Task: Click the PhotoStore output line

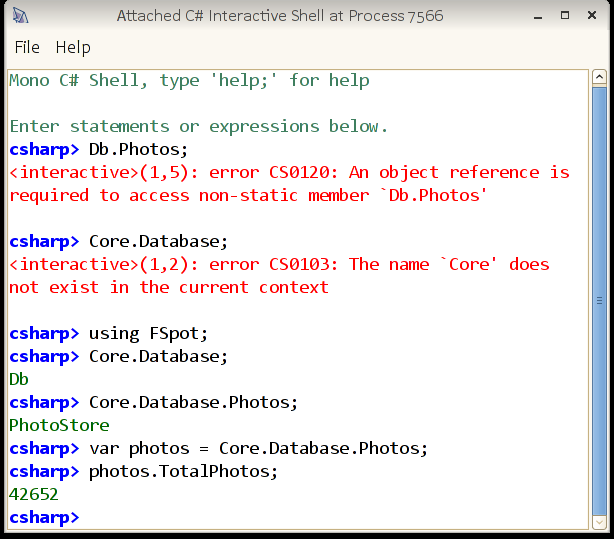Action: [x=60, y=425]
